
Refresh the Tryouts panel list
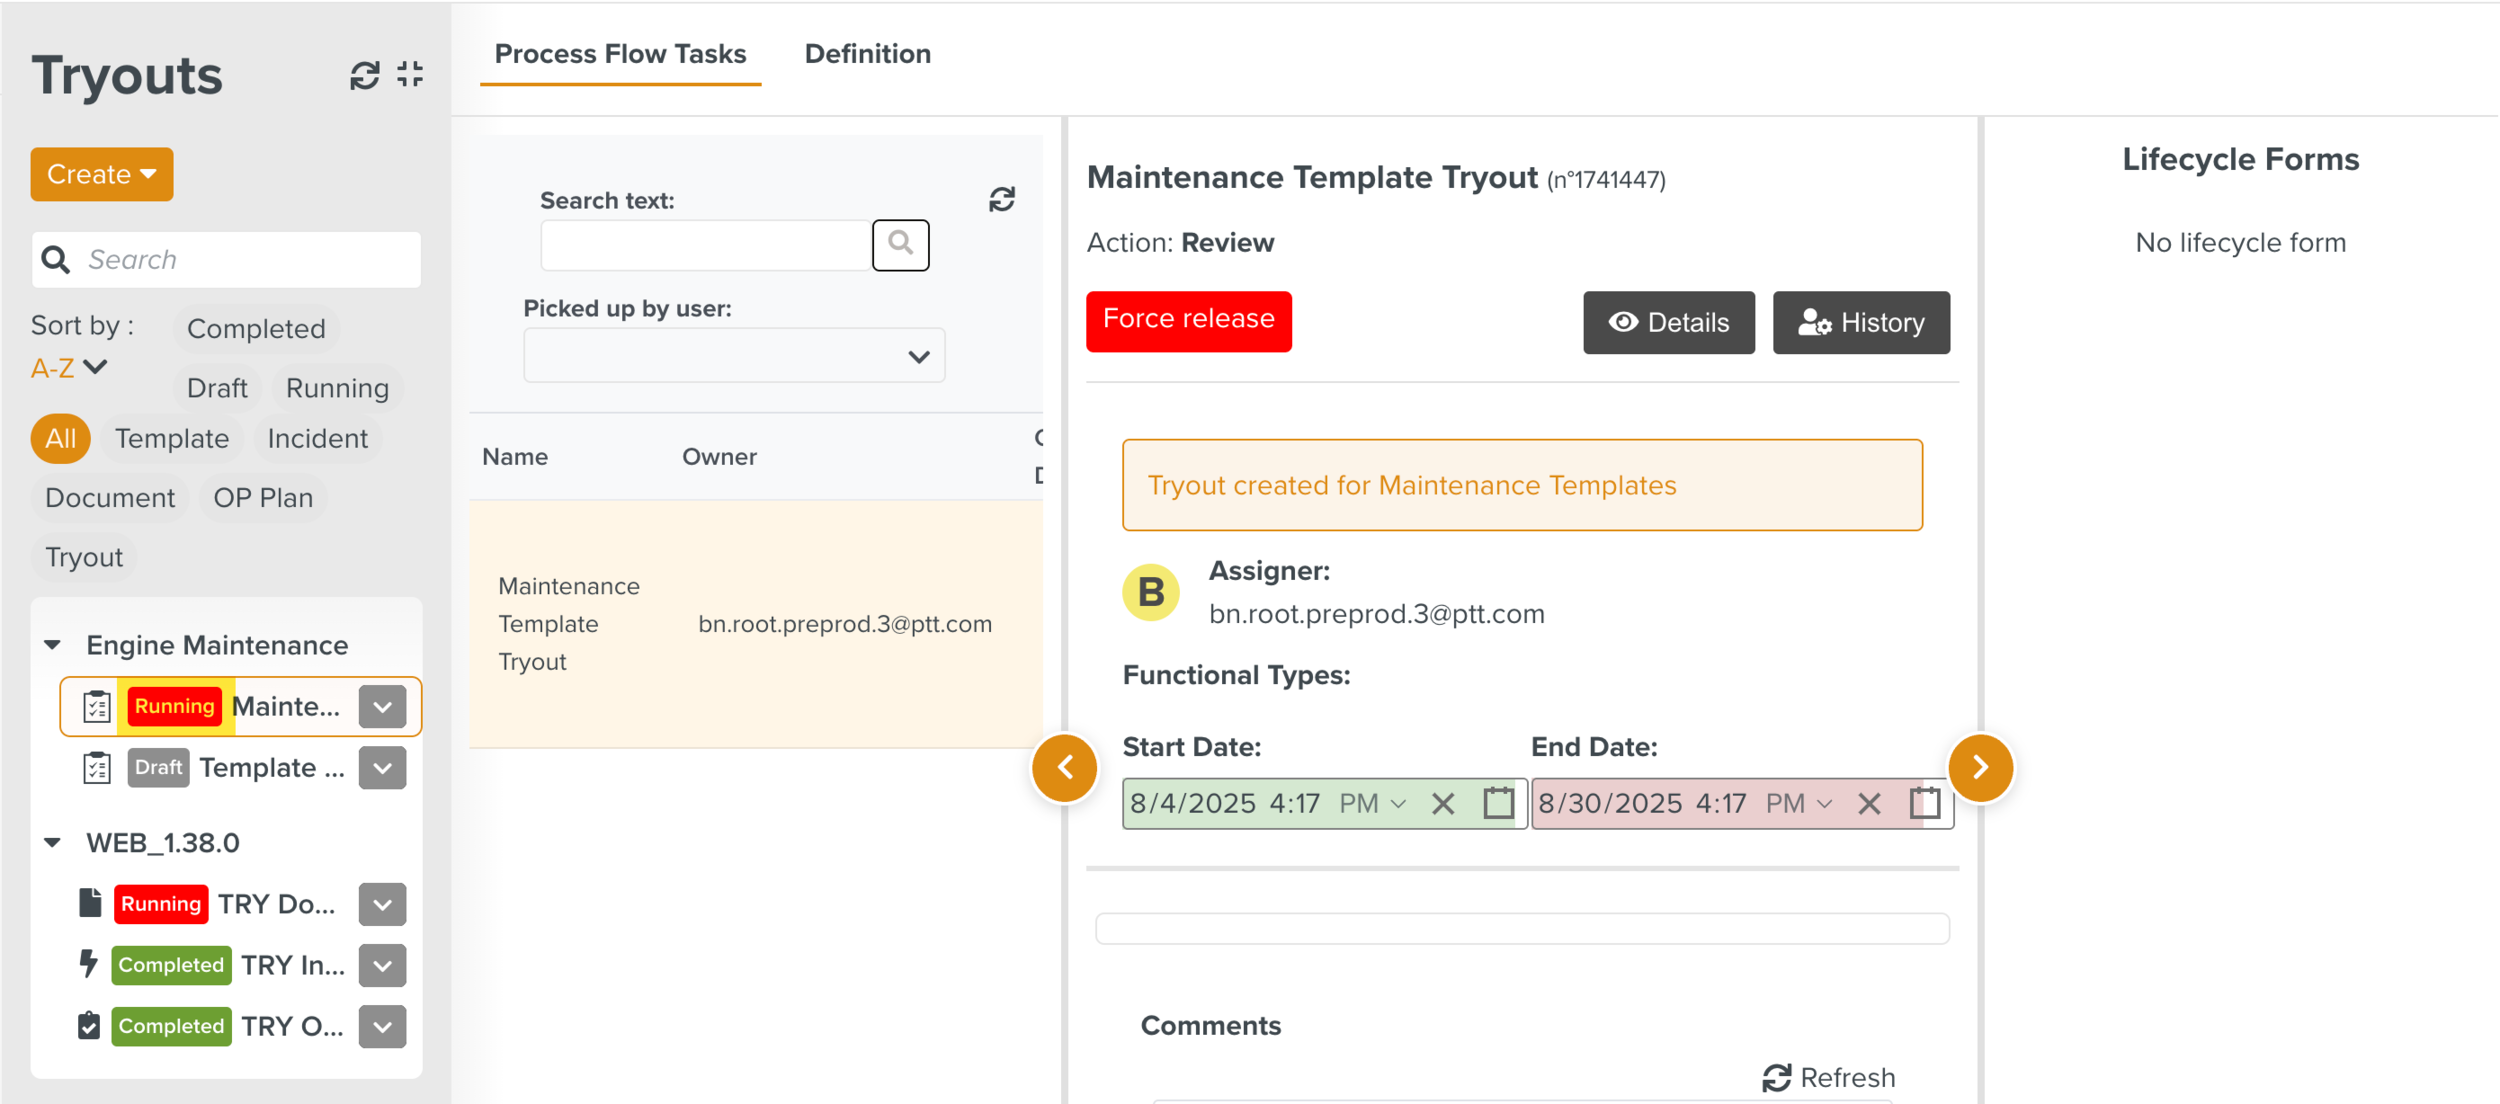[x=361, y=75]
